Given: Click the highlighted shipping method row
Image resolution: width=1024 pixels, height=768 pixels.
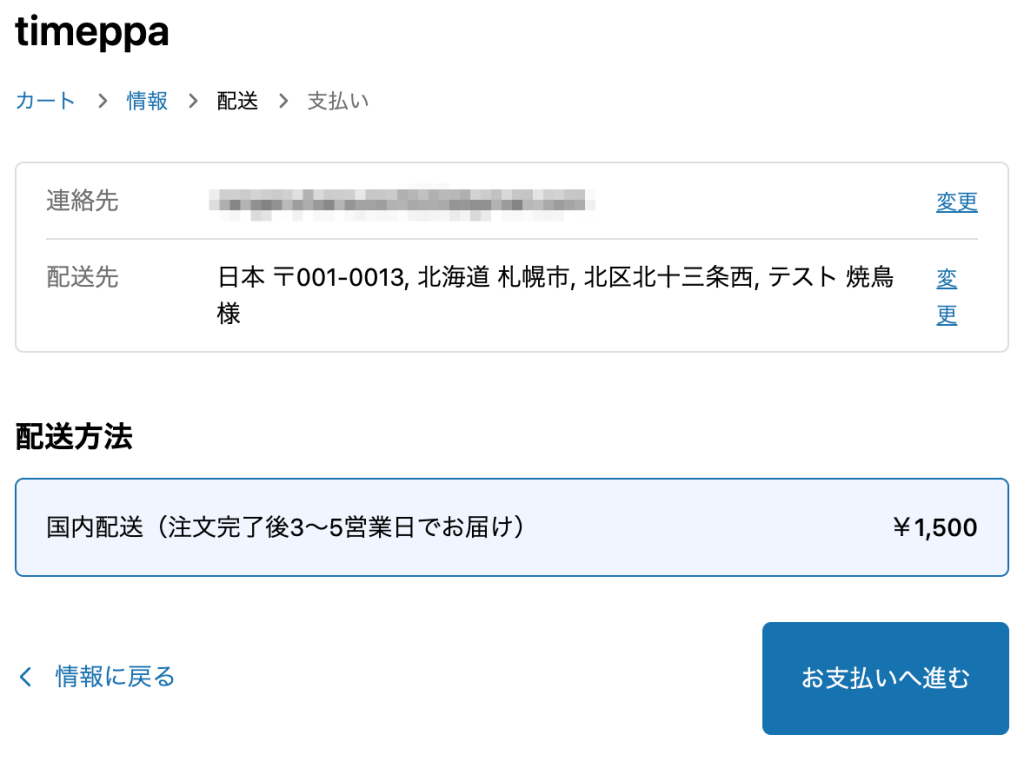Looking at the screenshot, I should 512,527.
